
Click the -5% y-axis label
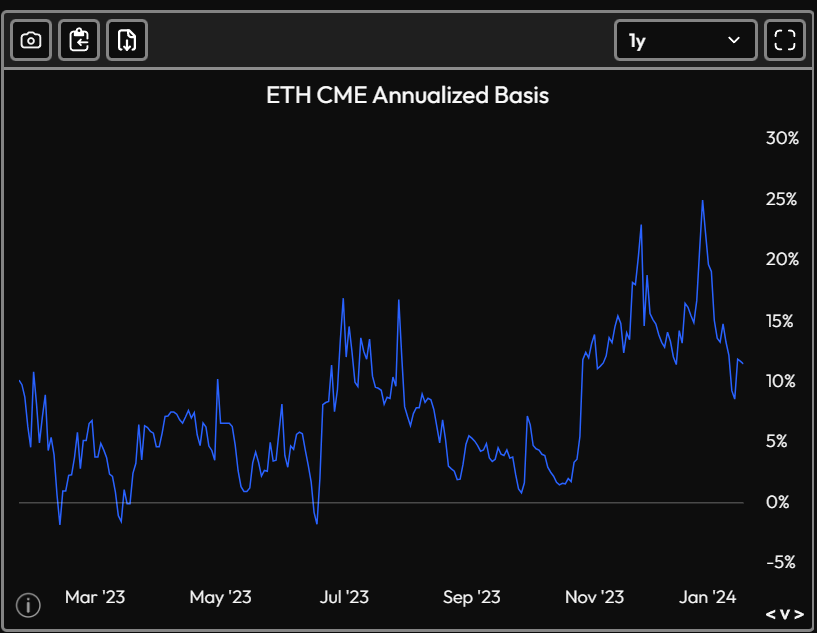click(x=781, y=562)
